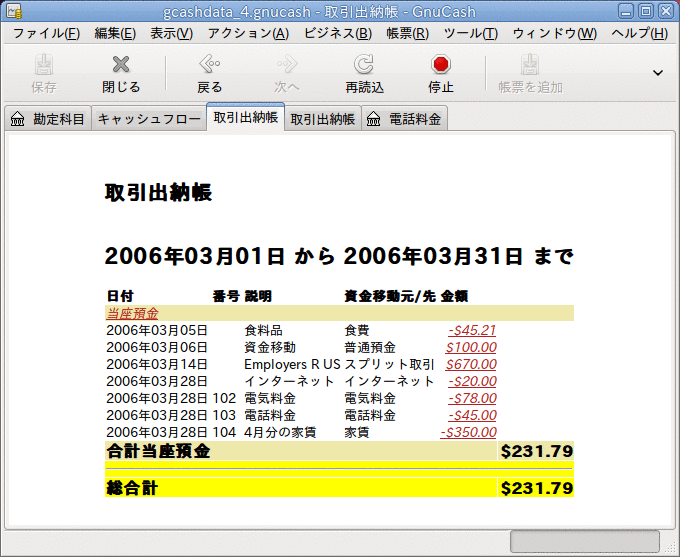Close the report with 閉じる icon
This screenshot has width=680, height=557.
coord(121,64)
